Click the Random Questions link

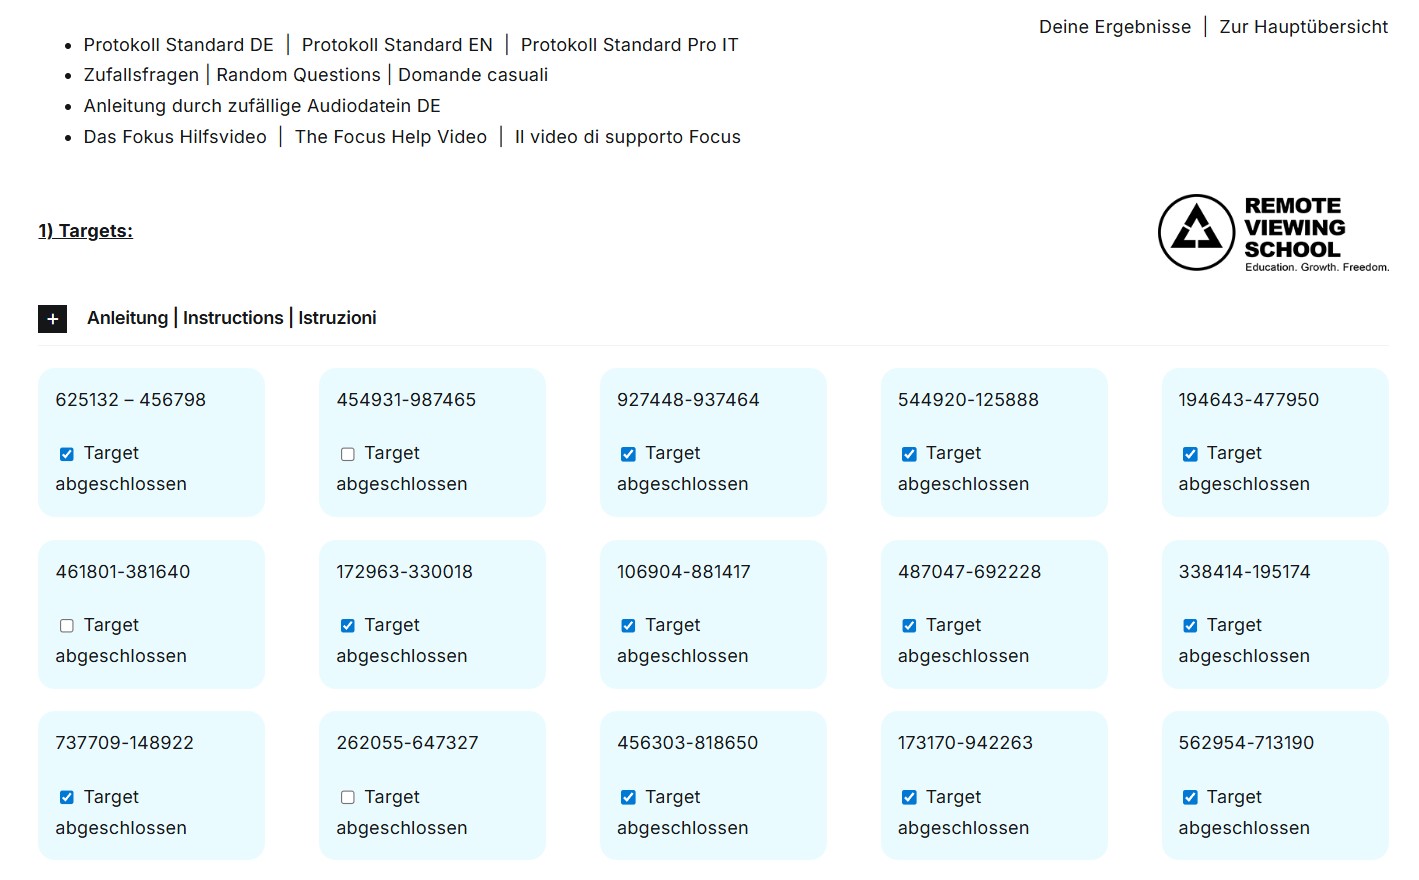[x=298, y=75]
